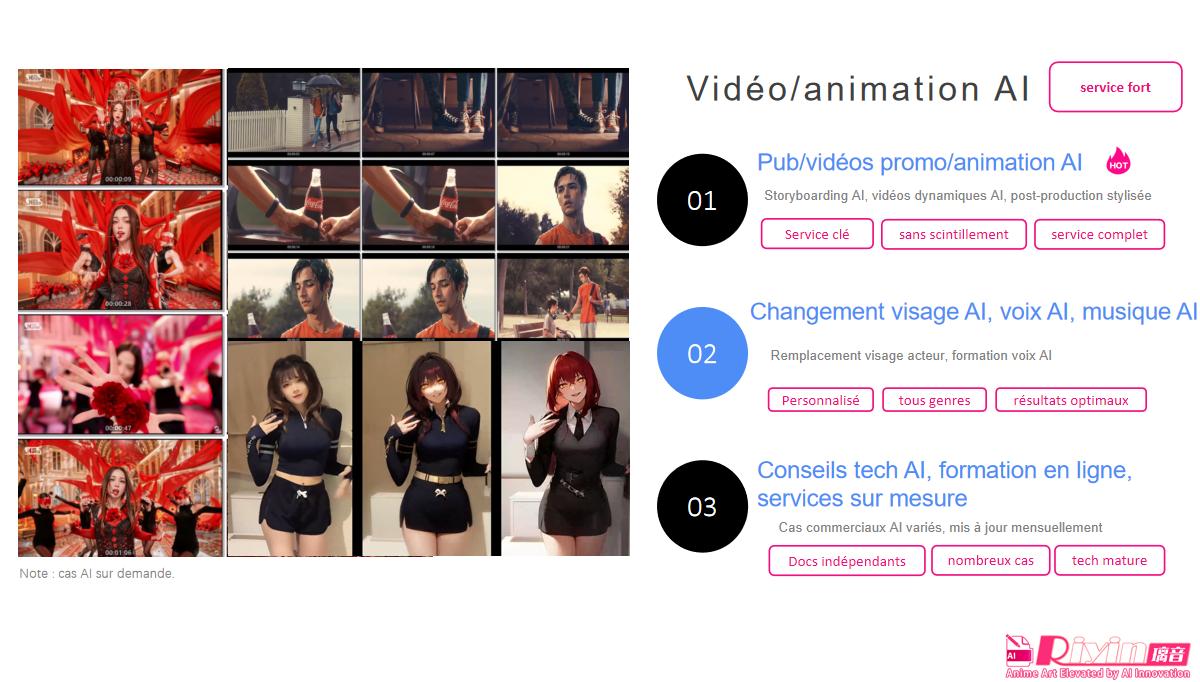Image resolution: width=1200 pixels, height=682 pixels.
Task: Click the "nombreux cas" tag
Action: 991,560
